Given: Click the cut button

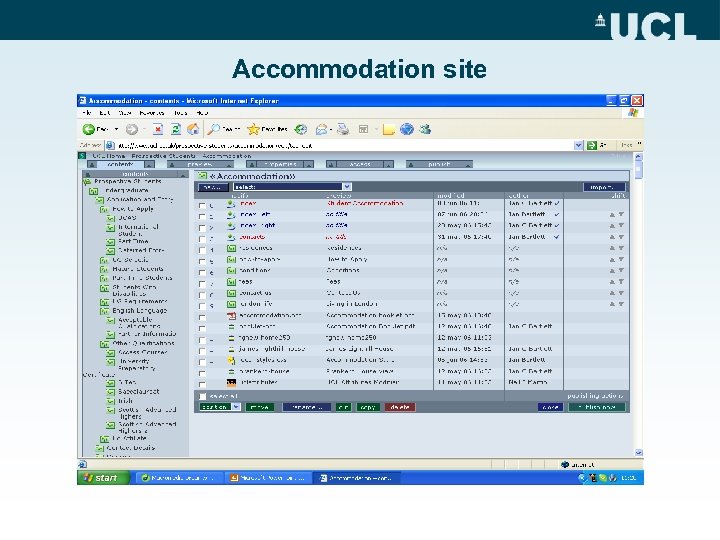Looking at the screenshot, I should click(343, 407).
